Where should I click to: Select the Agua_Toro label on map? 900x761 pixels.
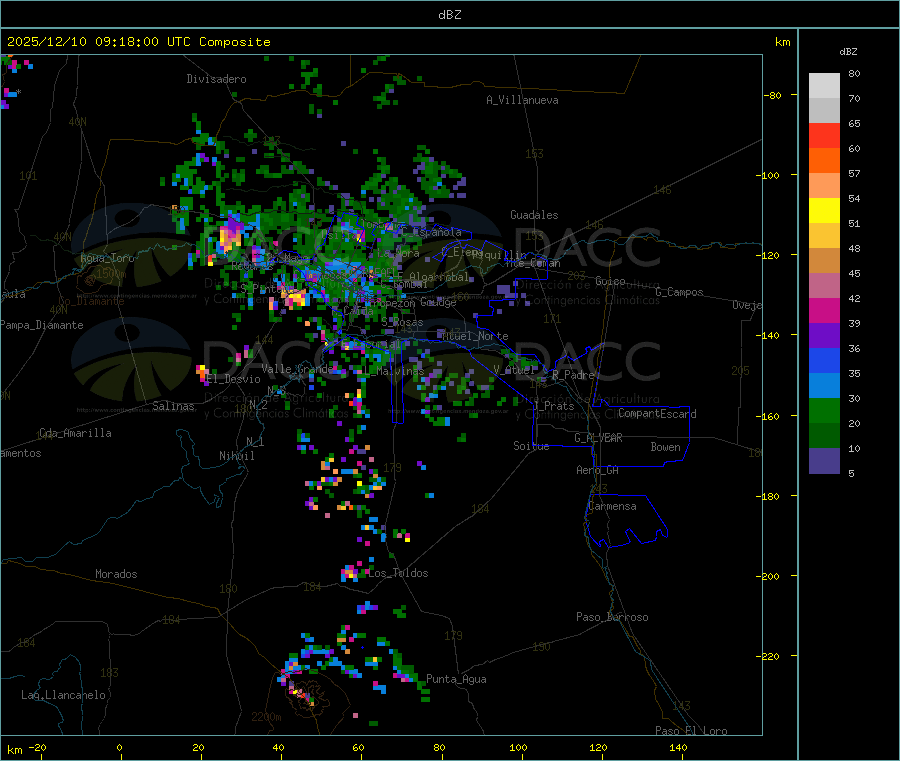click(x=107, y=258)
